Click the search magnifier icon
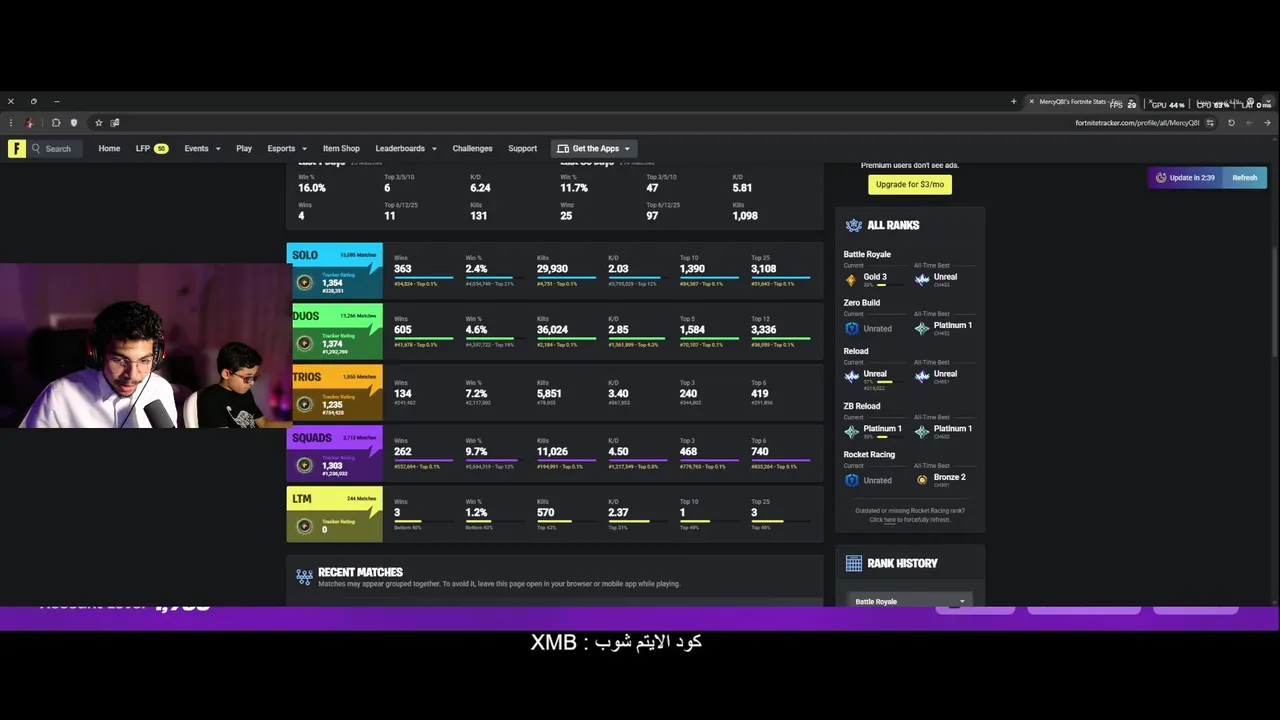The image size is (1280, 720). pyautogui.click(x=36, y=148)
